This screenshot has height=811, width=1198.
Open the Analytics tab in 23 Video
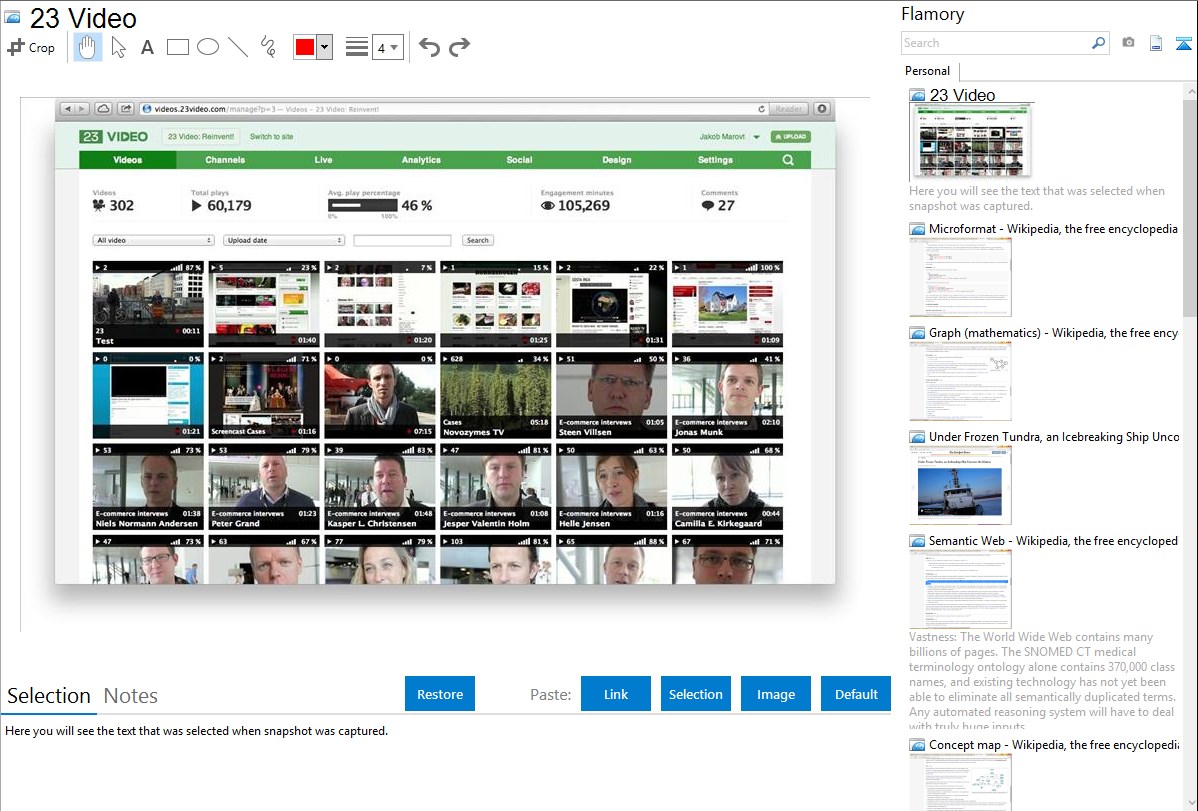pos(421,160)
